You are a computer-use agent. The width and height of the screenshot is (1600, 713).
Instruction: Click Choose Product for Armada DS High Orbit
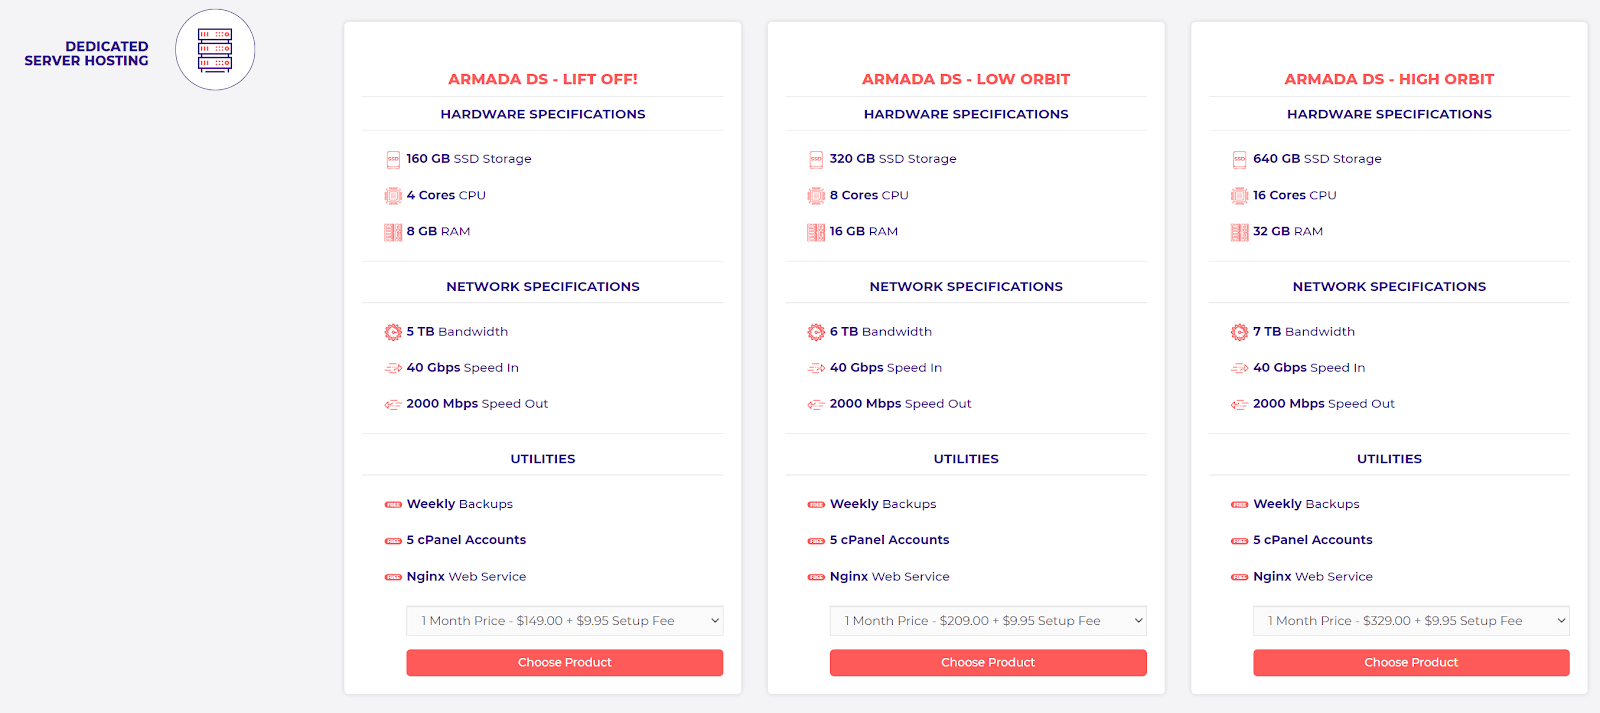[1410, 662]
